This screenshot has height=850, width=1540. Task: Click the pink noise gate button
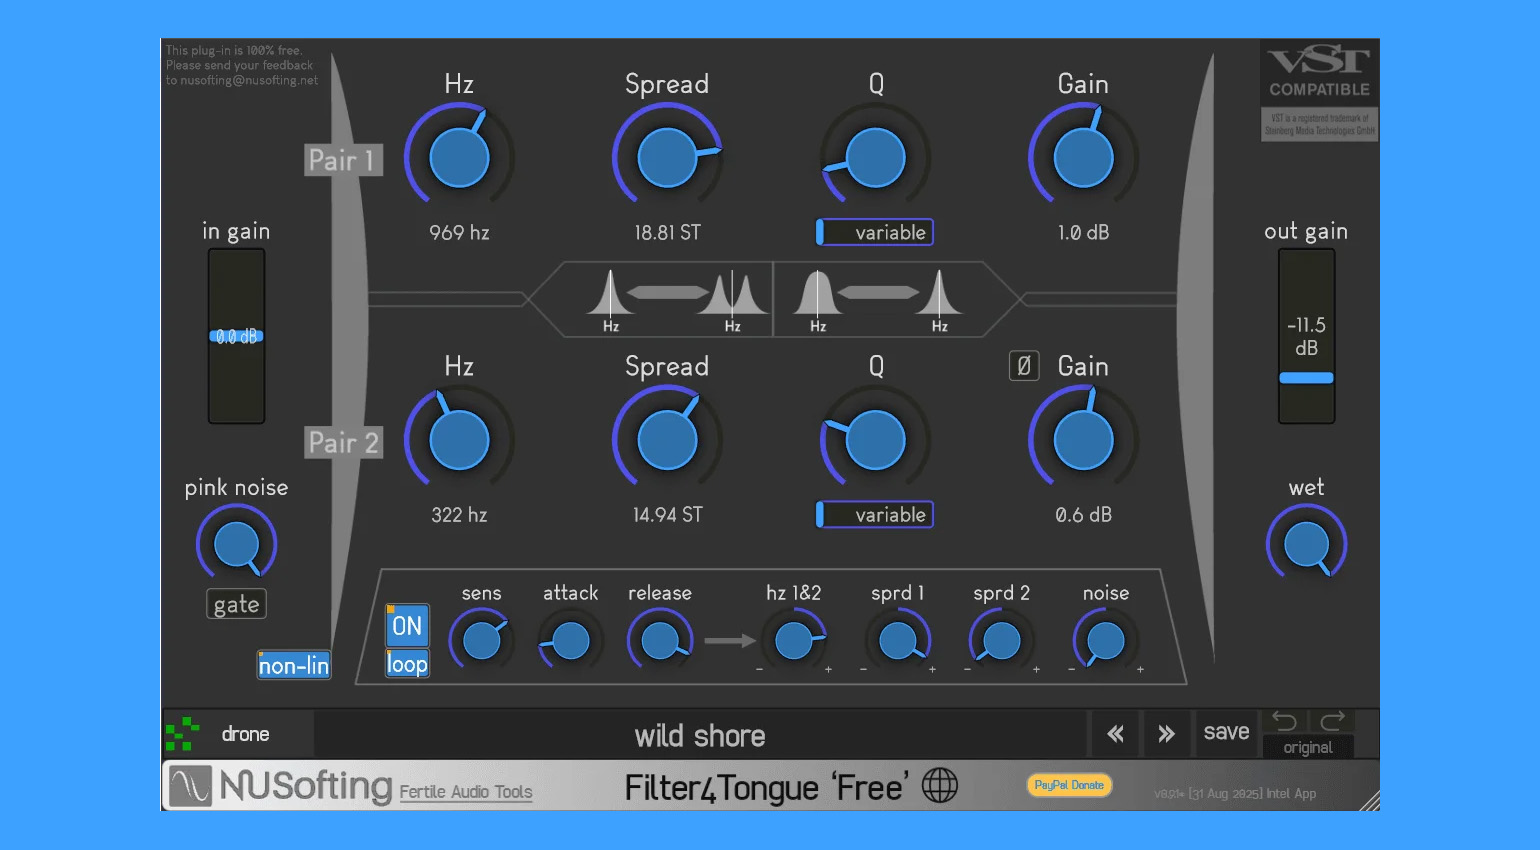pos(236,605)
